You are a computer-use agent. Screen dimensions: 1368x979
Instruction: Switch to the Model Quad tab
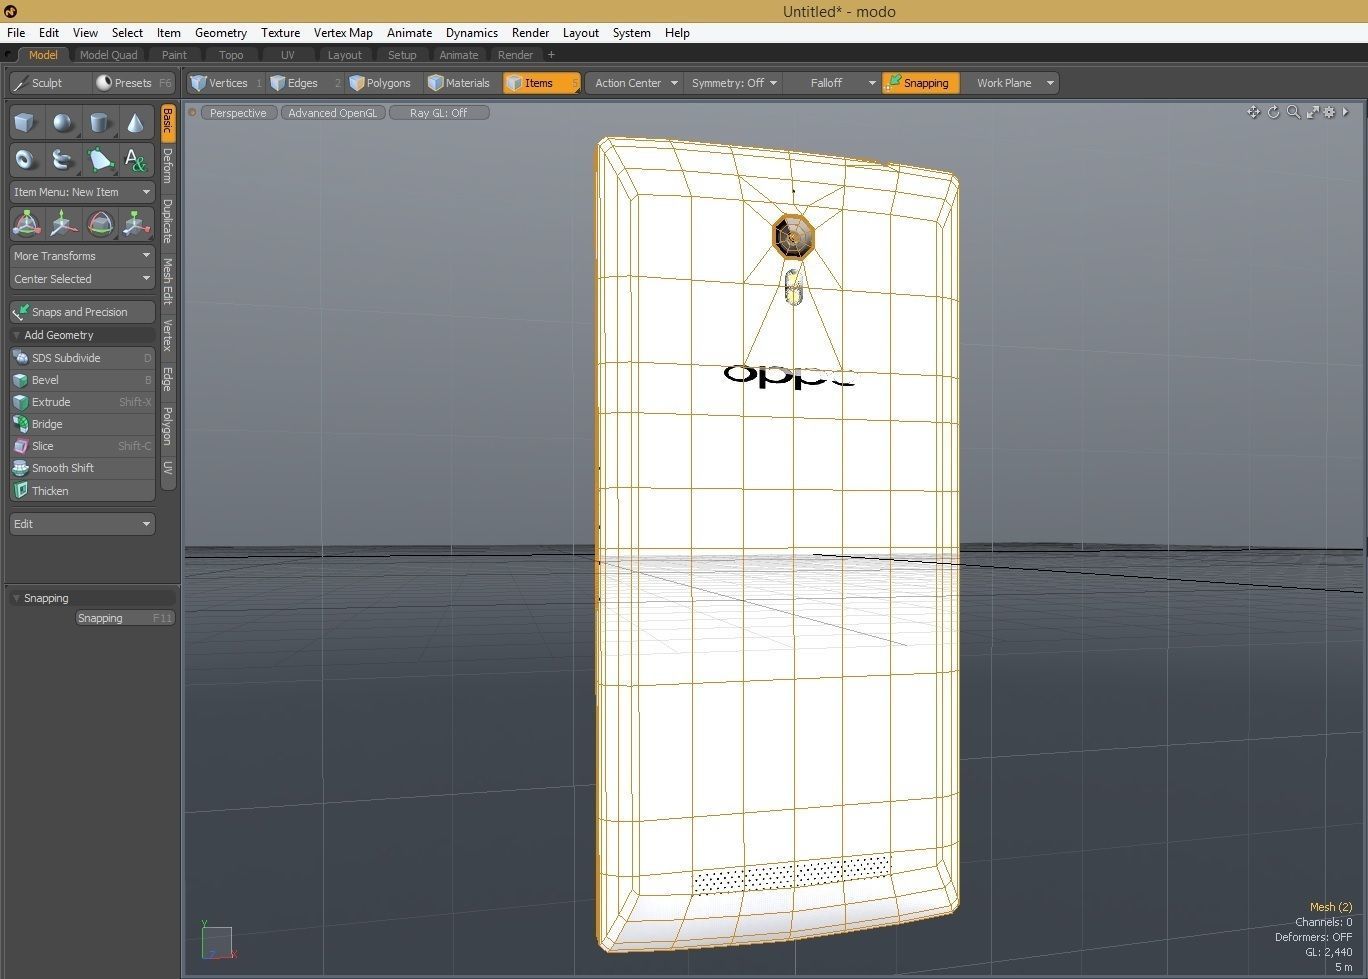(108, 55)
